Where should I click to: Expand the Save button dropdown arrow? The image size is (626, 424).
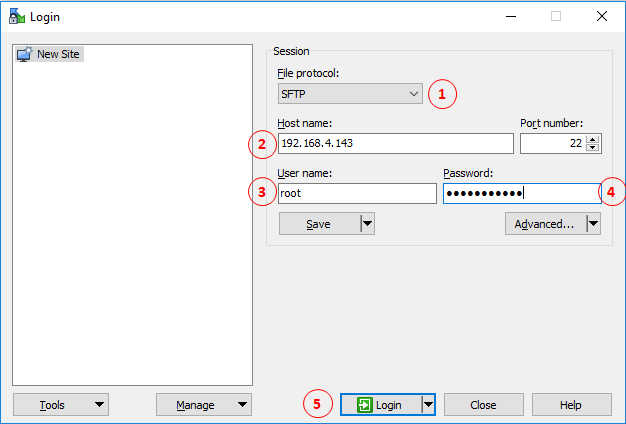(x=367, y=224)
